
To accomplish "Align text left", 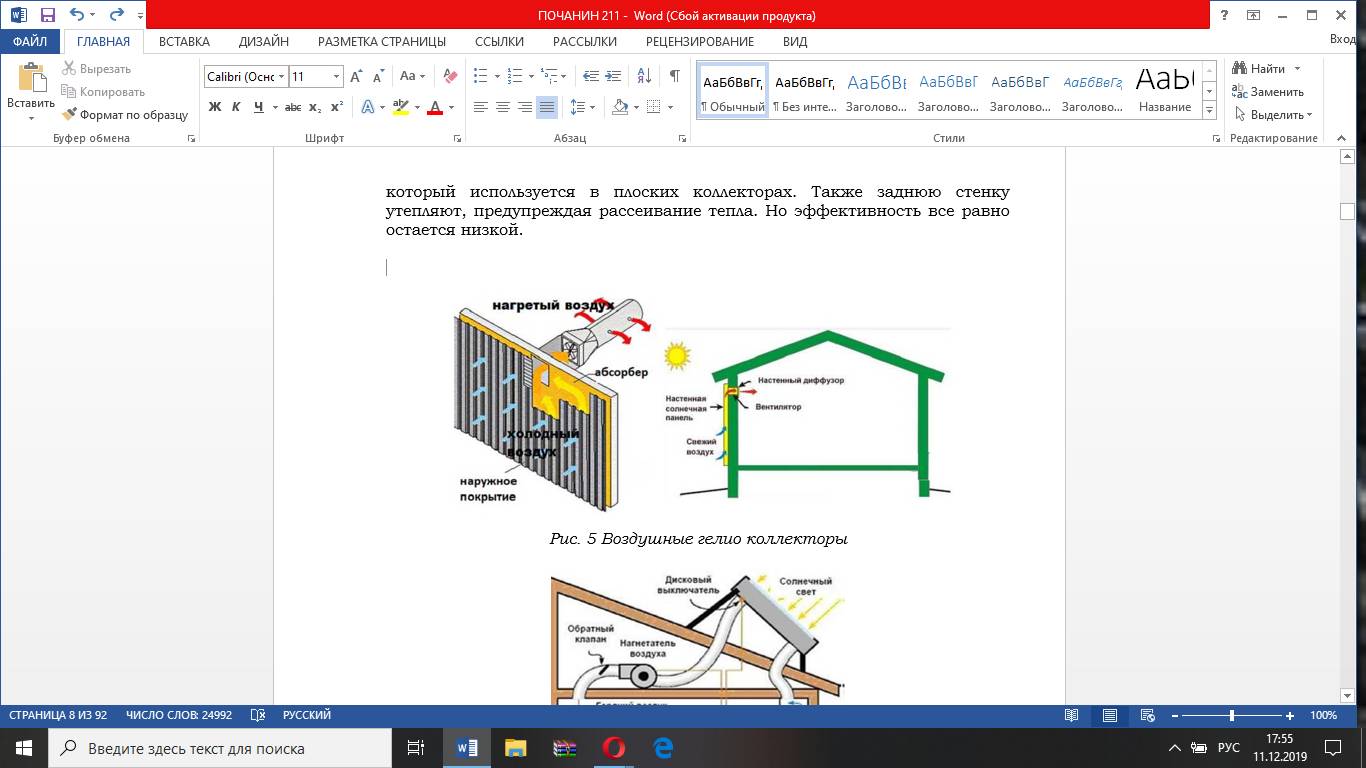I will click(481, 107).
